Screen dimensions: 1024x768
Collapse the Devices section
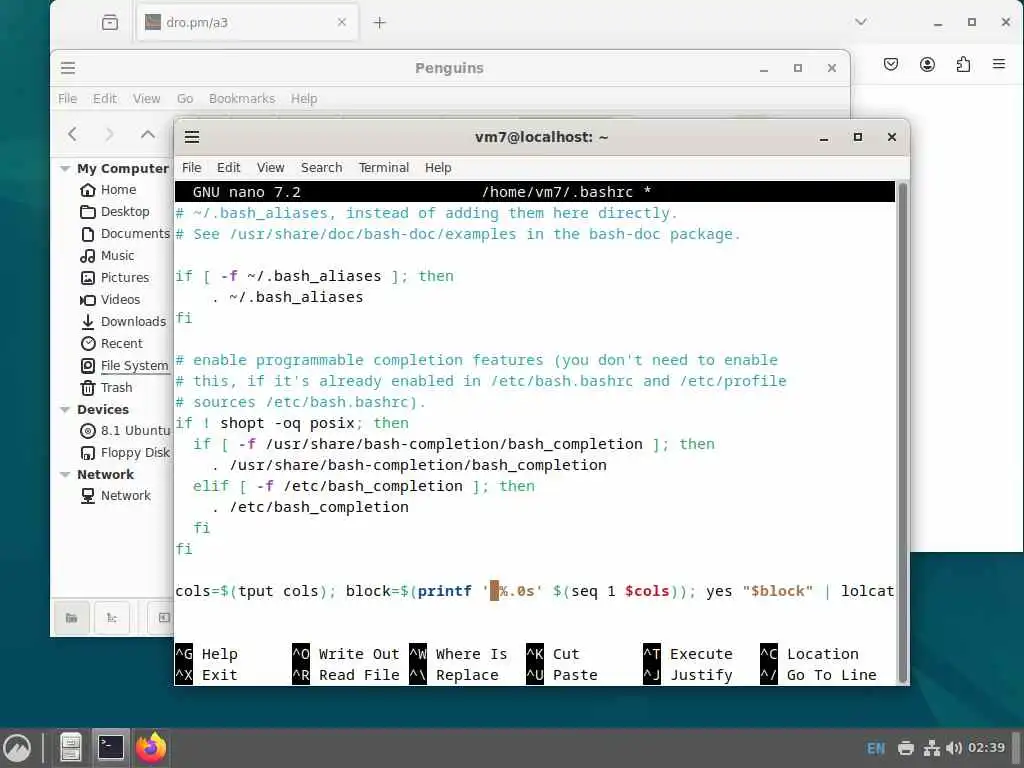point(65,409)
